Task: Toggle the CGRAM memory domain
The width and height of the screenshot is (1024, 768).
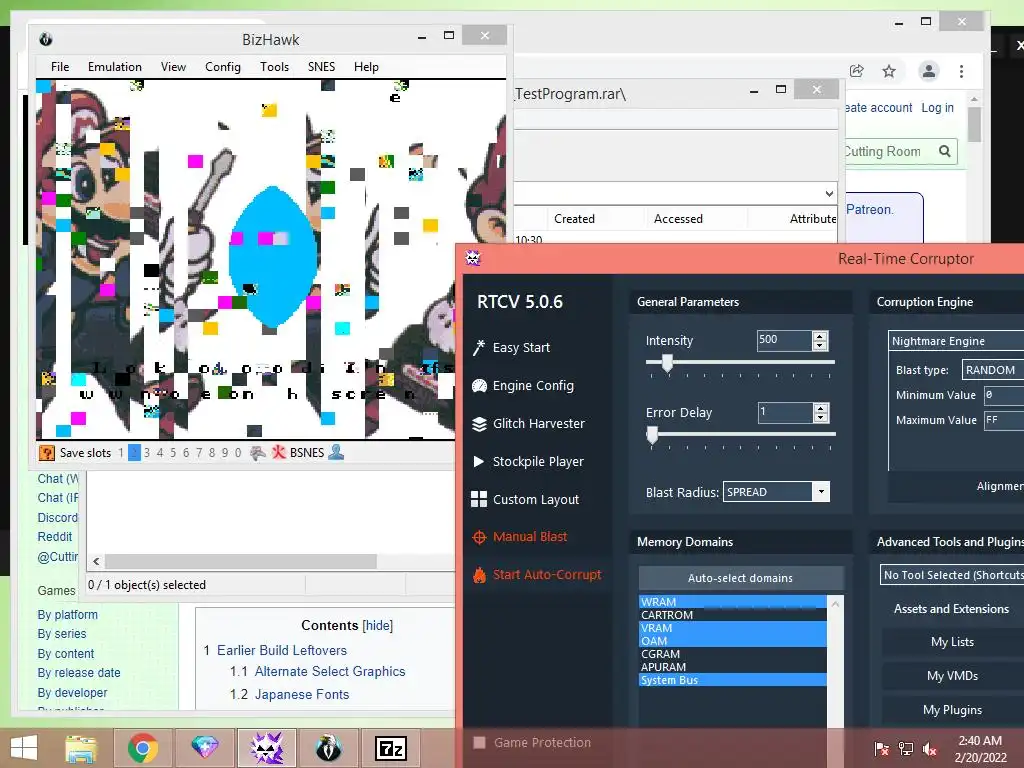Action: click(732, 654)
